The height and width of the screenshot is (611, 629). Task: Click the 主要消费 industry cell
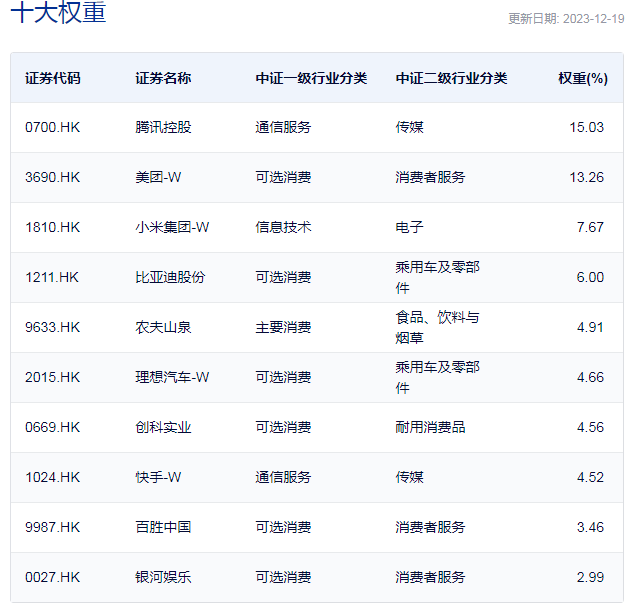pos(283,327)
